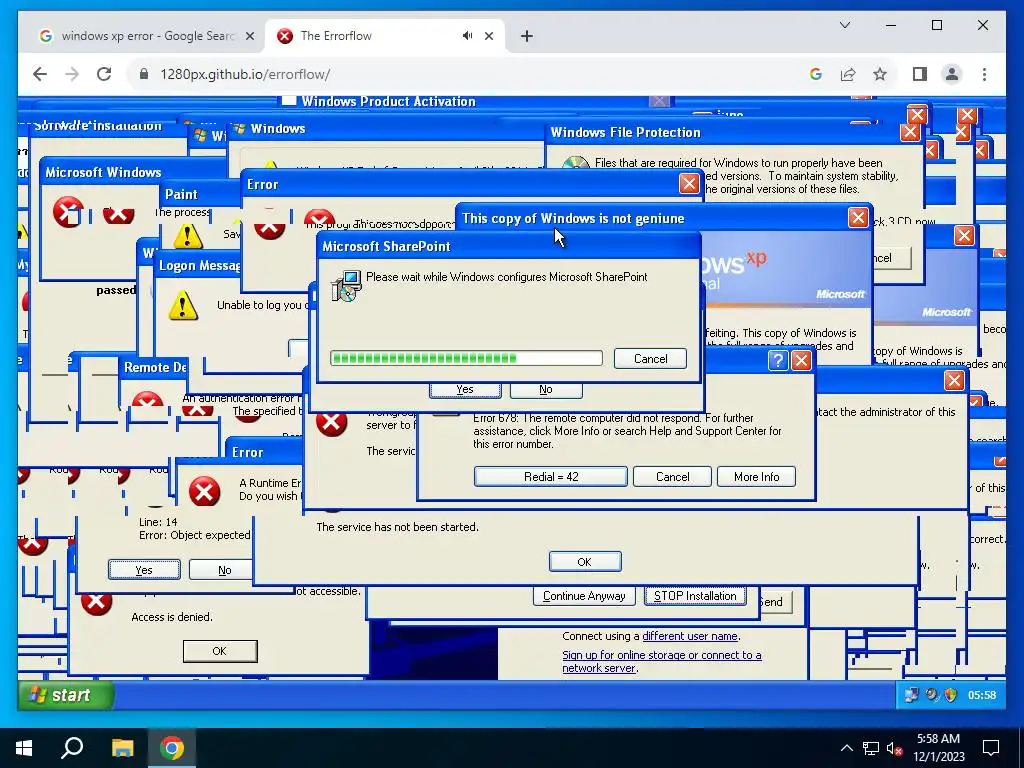Select The Errorflow tab
This screenshot has height=768, width=1024.
(385, 36)
